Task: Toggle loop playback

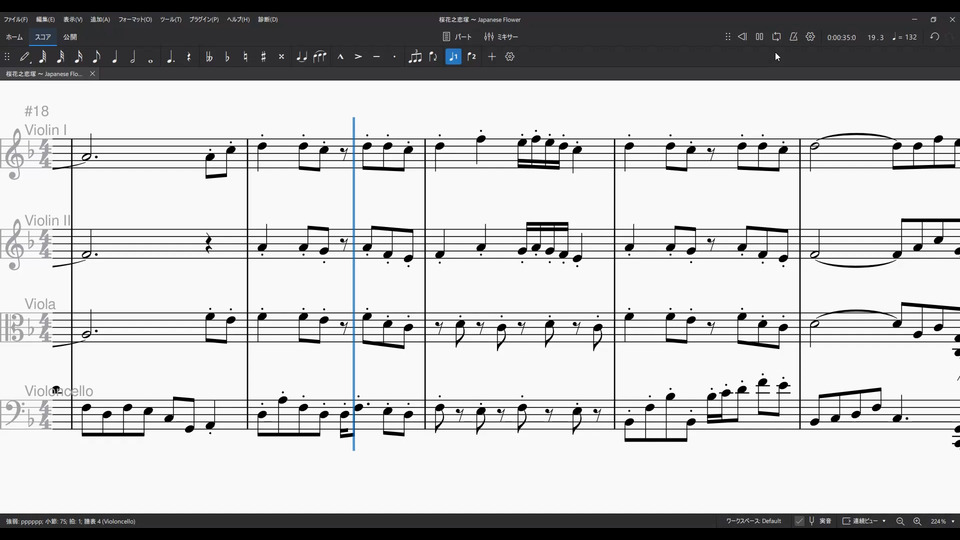Action: point(776,37)
